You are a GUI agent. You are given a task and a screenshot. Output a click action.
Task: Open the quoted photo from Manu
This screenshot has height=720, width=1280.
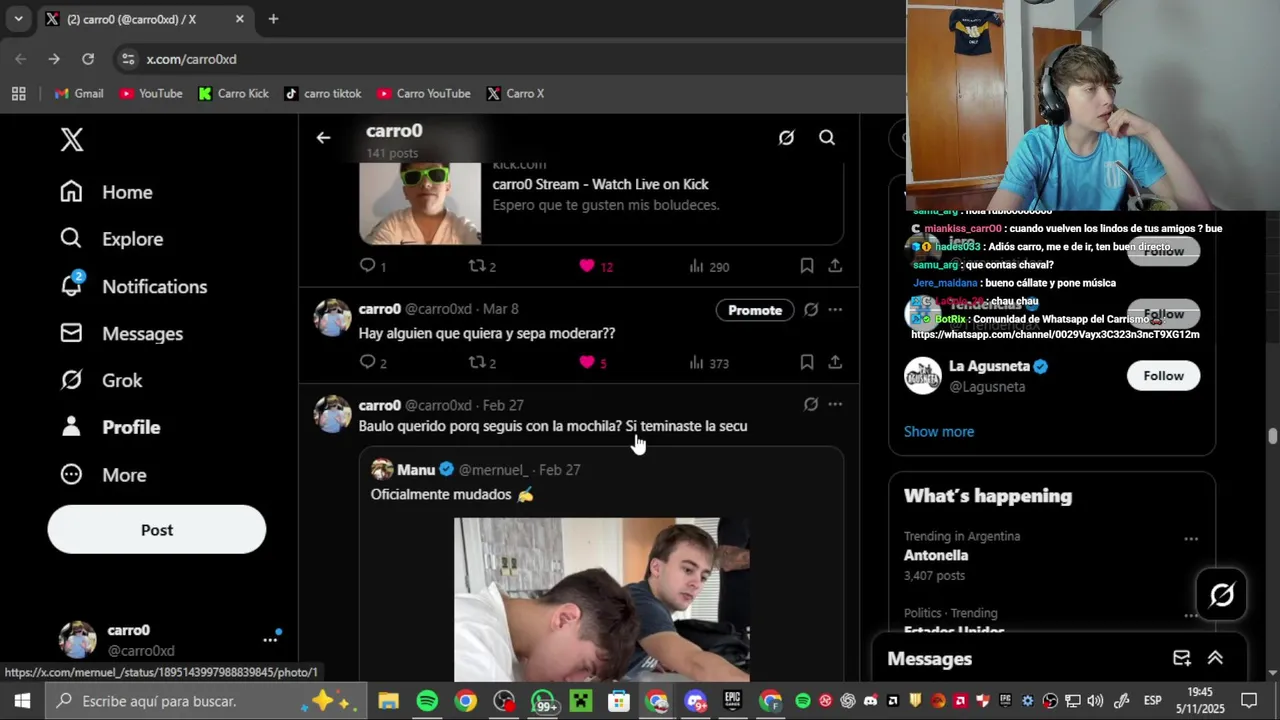(602, 600)
